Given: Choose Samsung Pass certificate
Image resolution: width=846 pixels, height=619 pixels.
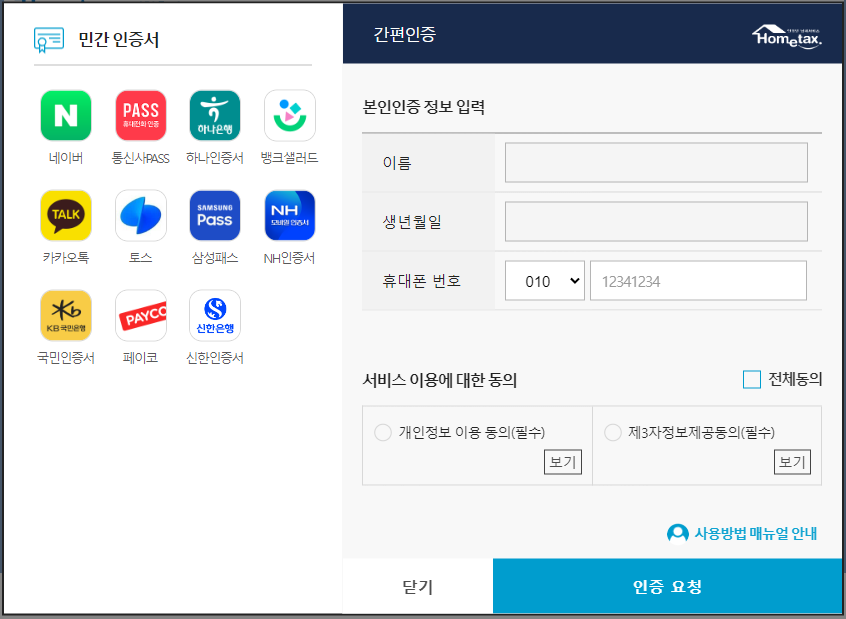Looking at the screenshot, I should click(216, 214).
